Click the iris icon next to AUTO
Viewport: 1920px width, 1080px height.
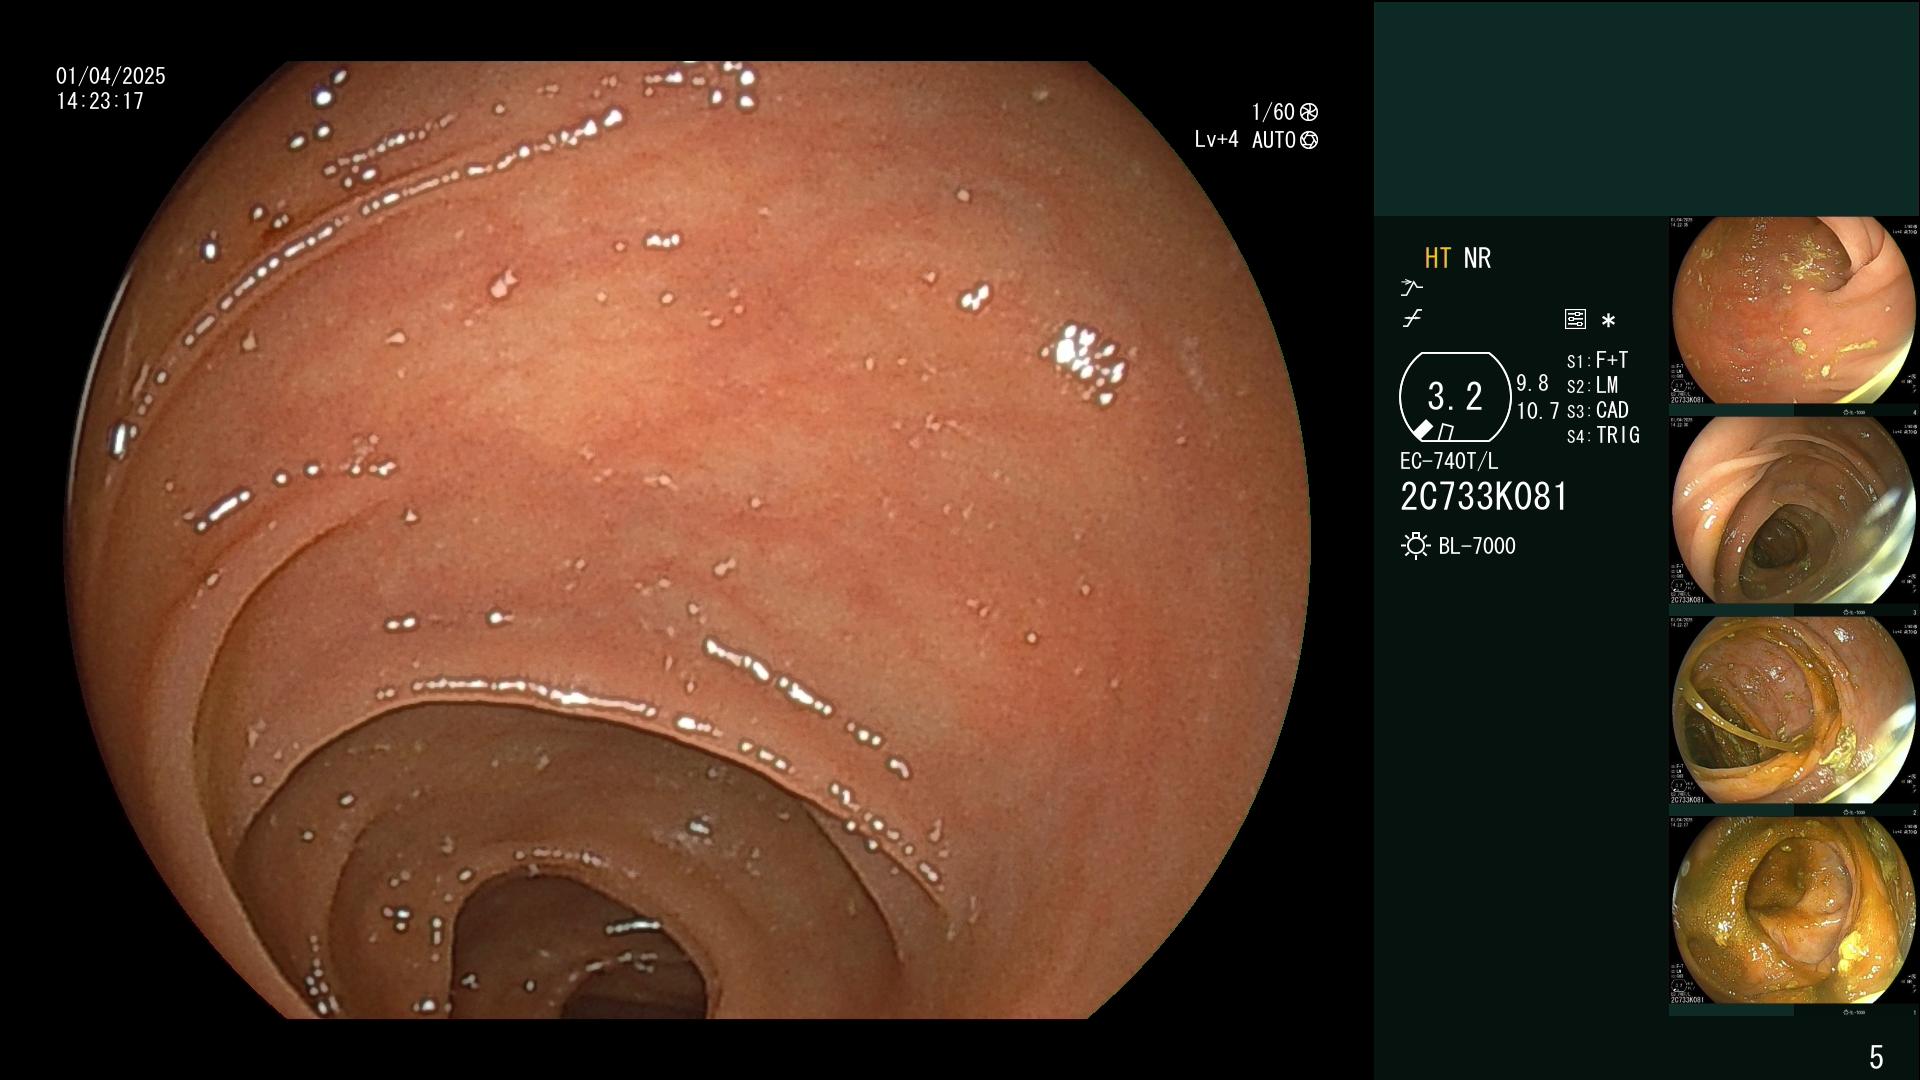pos(1308,140)
